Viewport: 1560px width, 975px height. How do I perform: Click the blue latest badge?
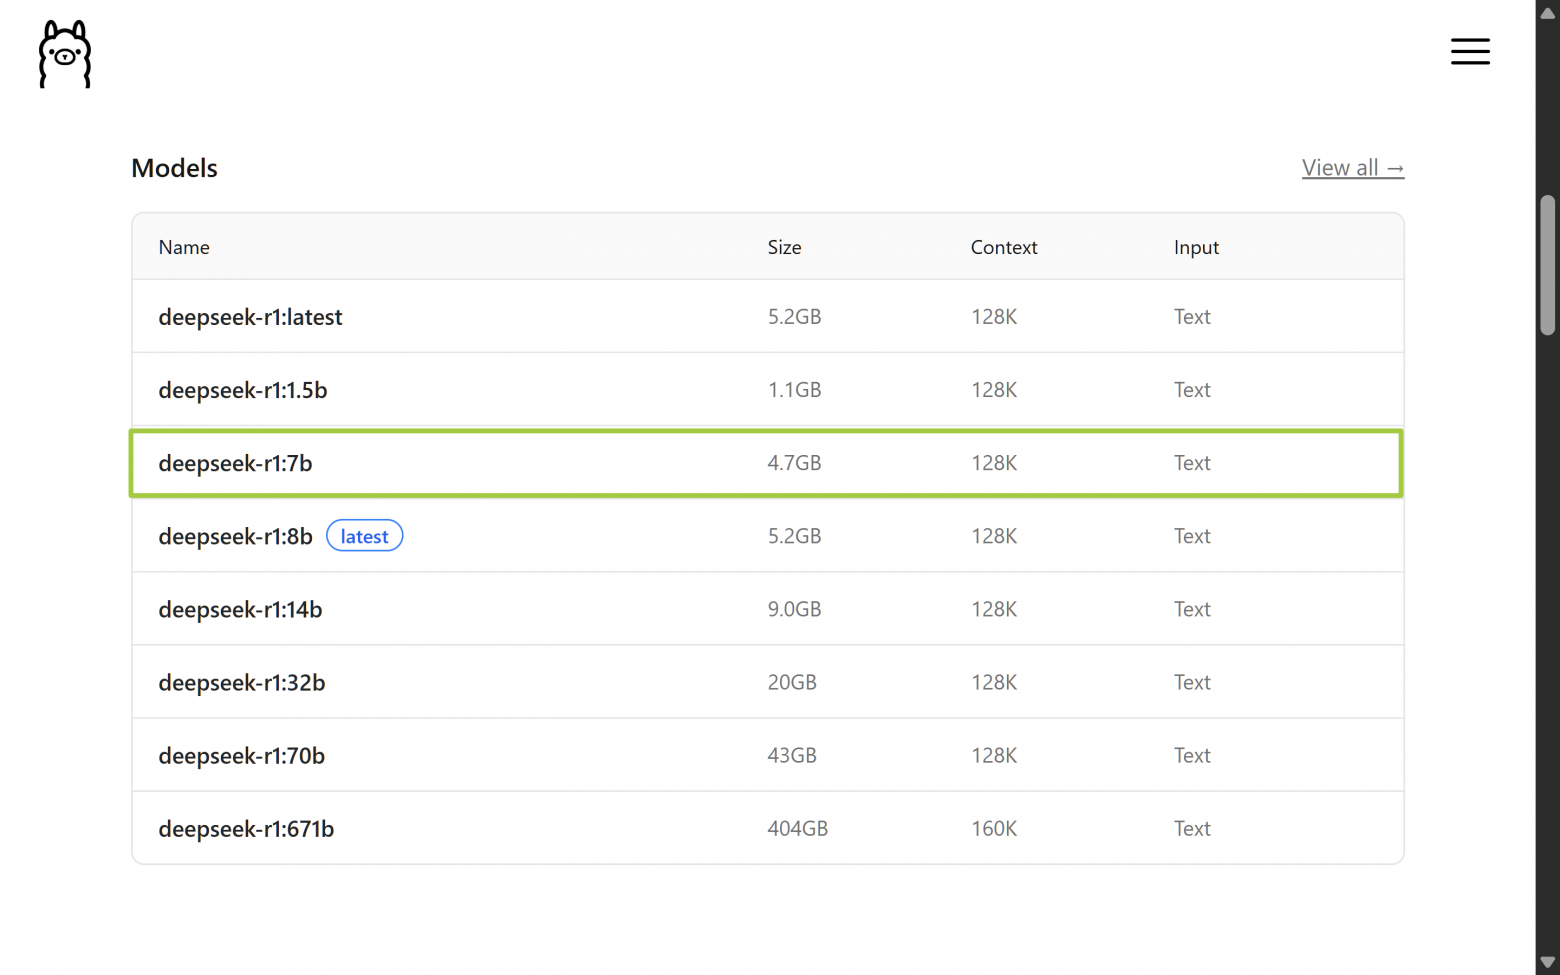tap(364, 536)
